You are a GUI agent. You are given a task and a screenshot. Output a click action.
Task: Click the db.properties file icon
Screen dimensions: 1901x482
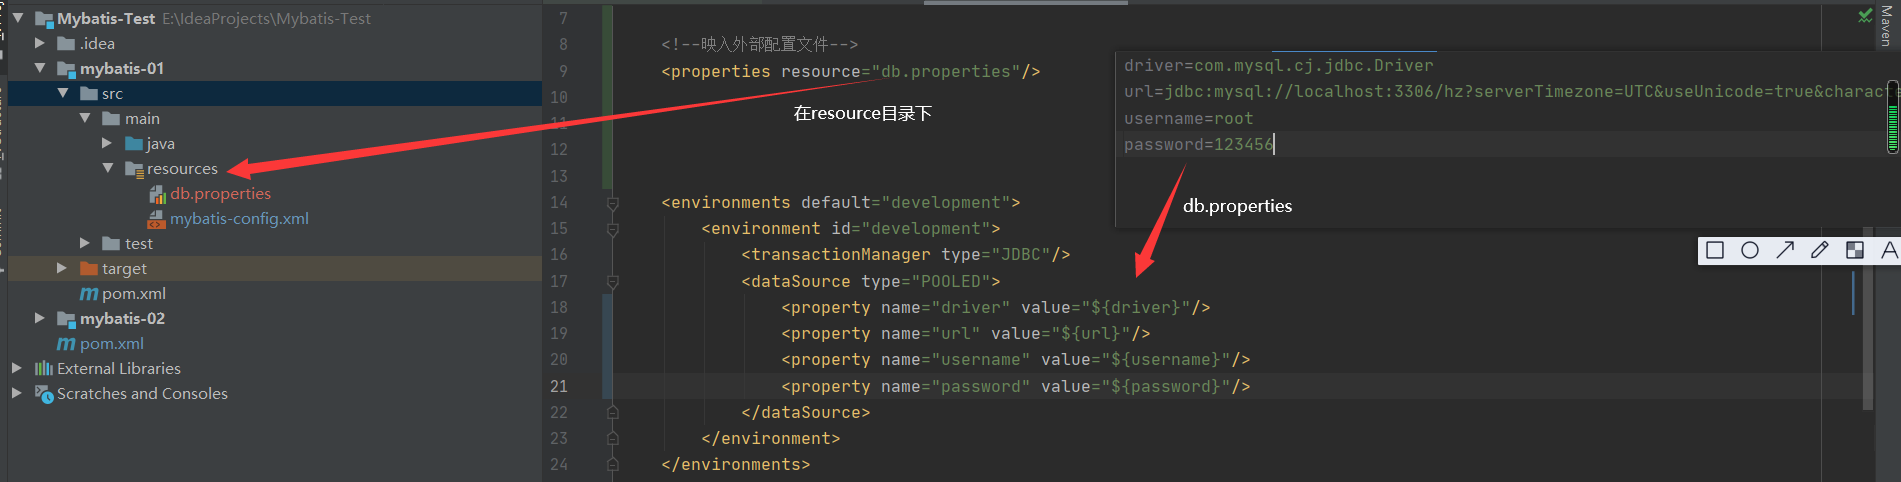pyautogui.click(x=157, y=194)
